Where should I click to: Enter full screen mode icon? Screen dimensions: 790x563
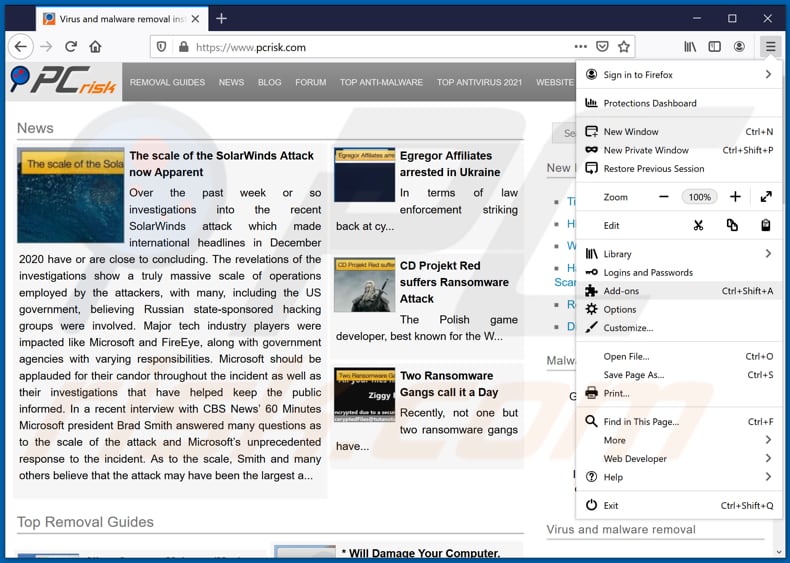coord(766,197)
